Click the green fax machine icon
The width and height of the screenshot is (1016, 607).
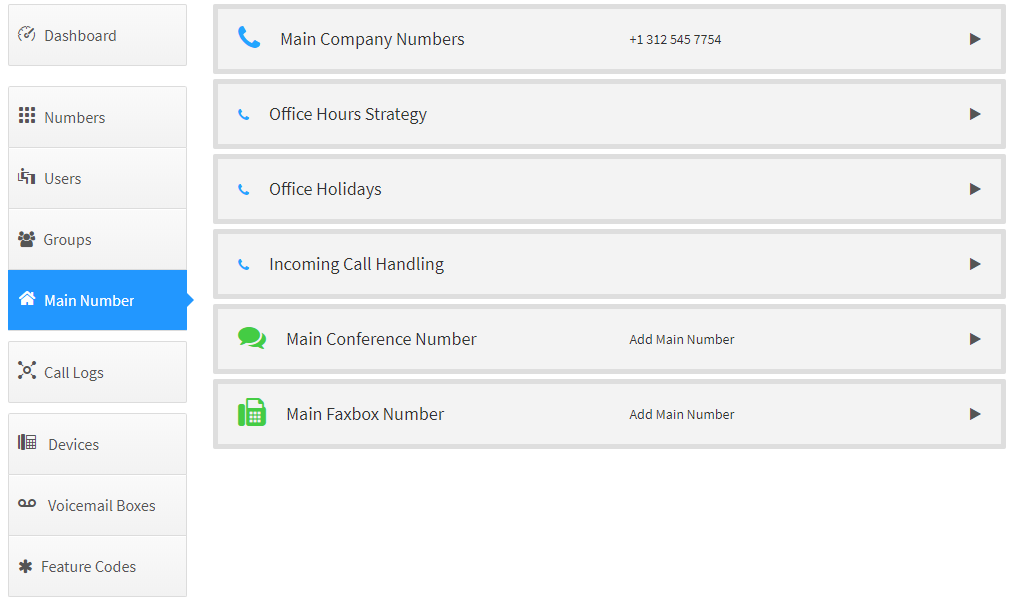pyautogui.click(x=252, y=413)
